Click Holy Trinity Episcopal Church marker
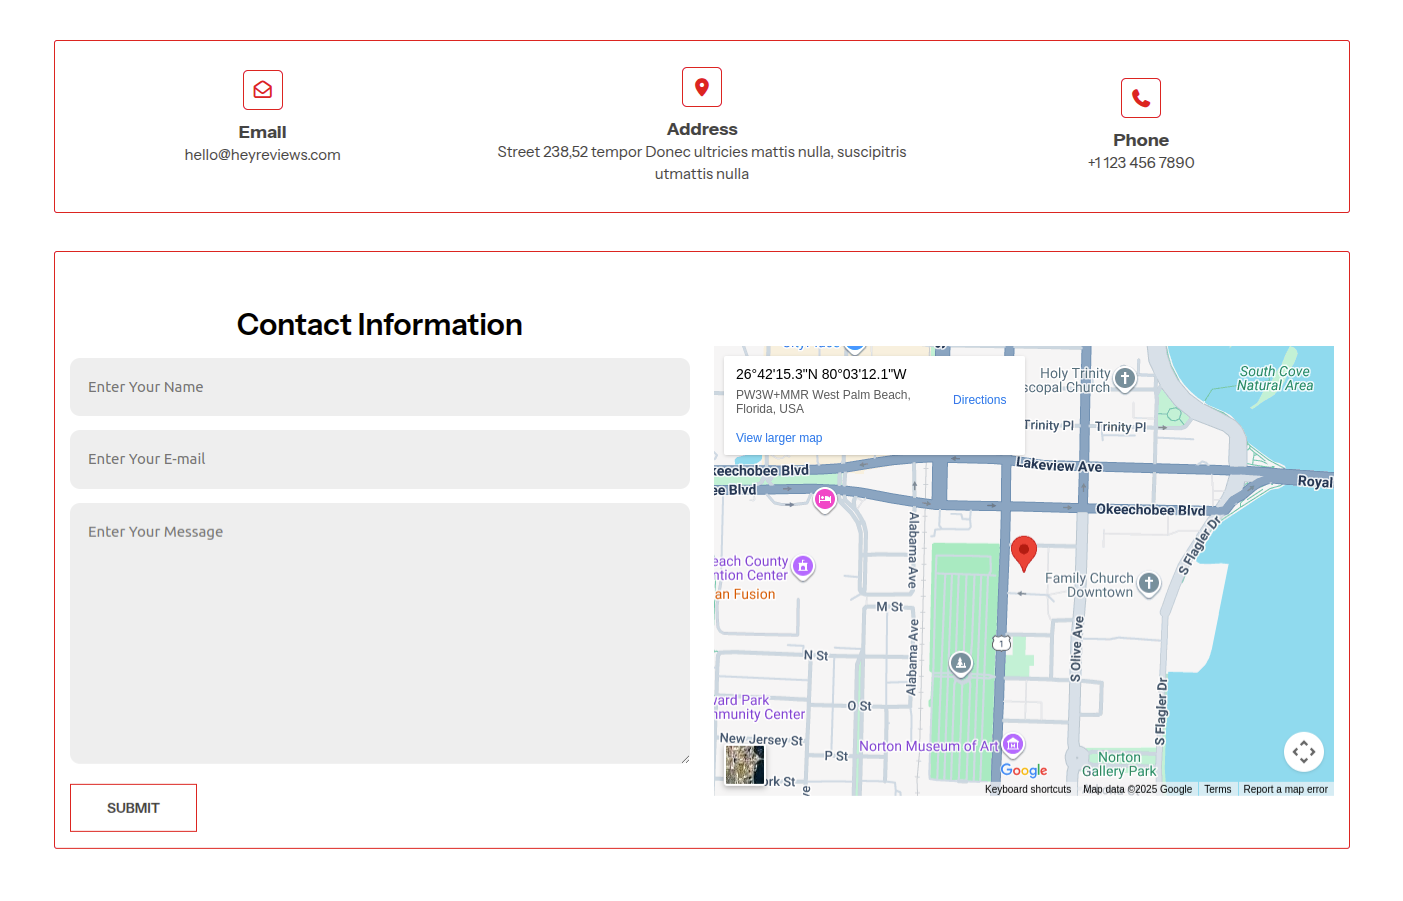 point(1125,378)
